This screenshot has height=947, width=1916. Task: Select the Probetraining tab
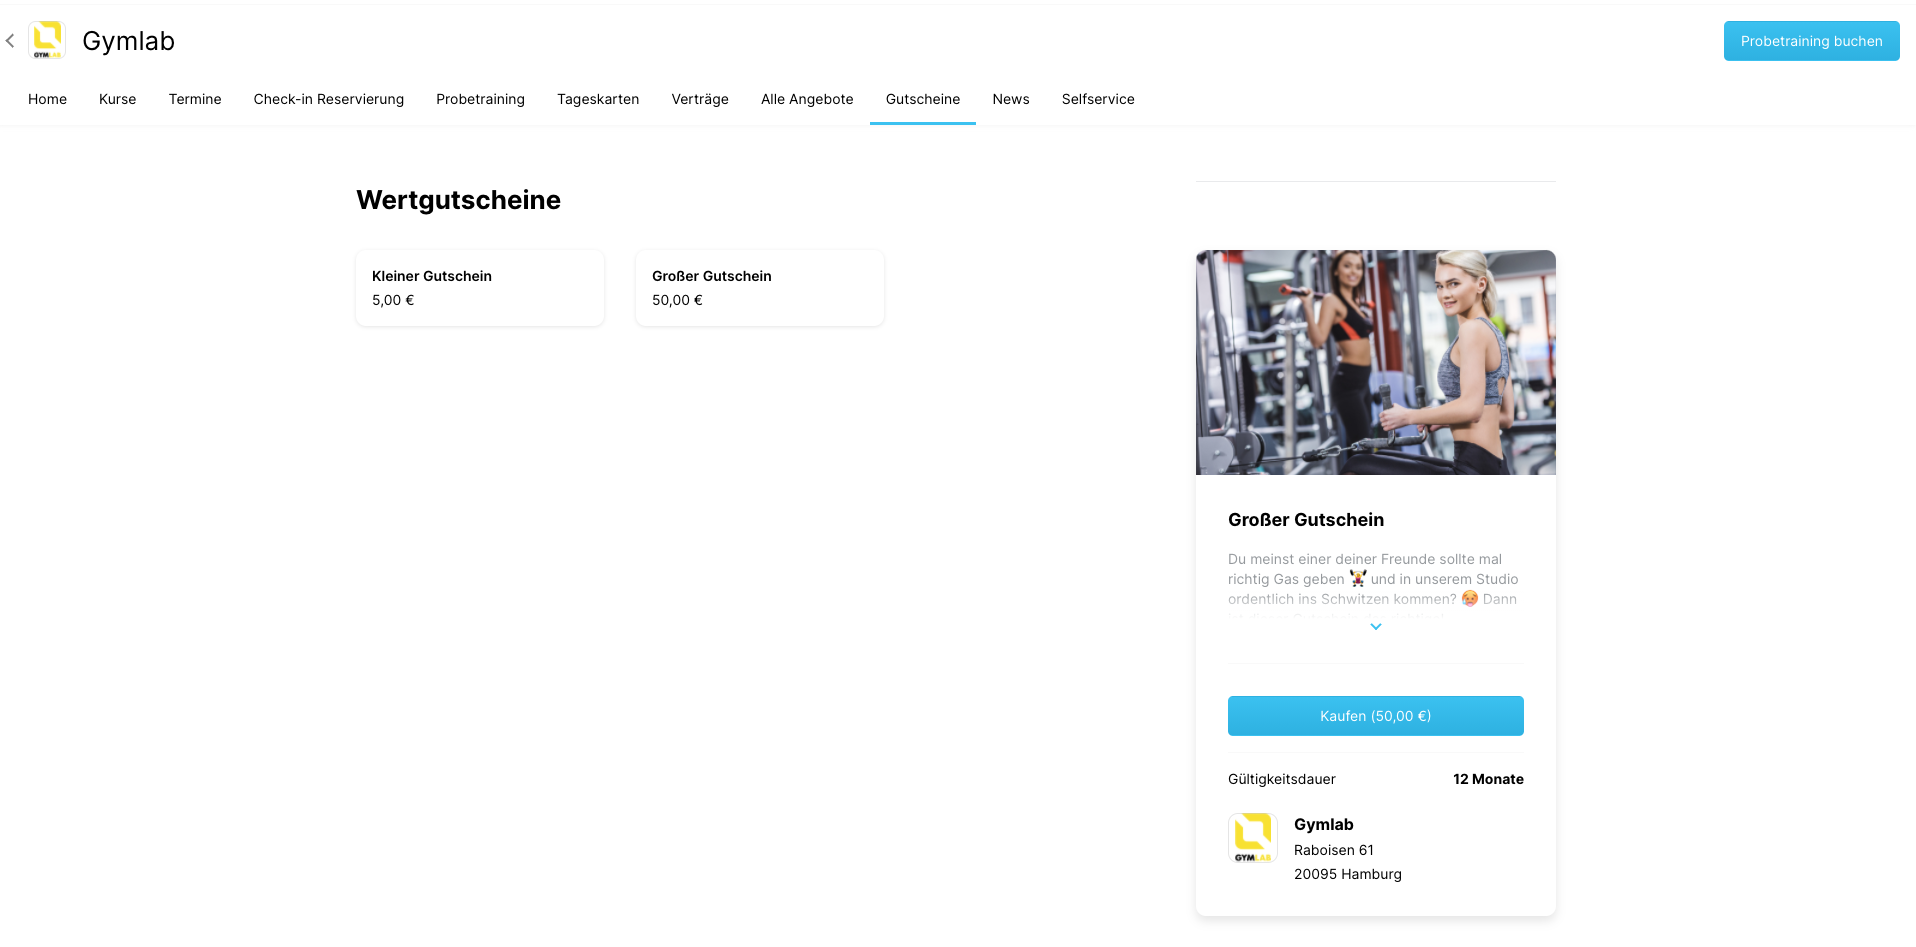pos(480,99)
